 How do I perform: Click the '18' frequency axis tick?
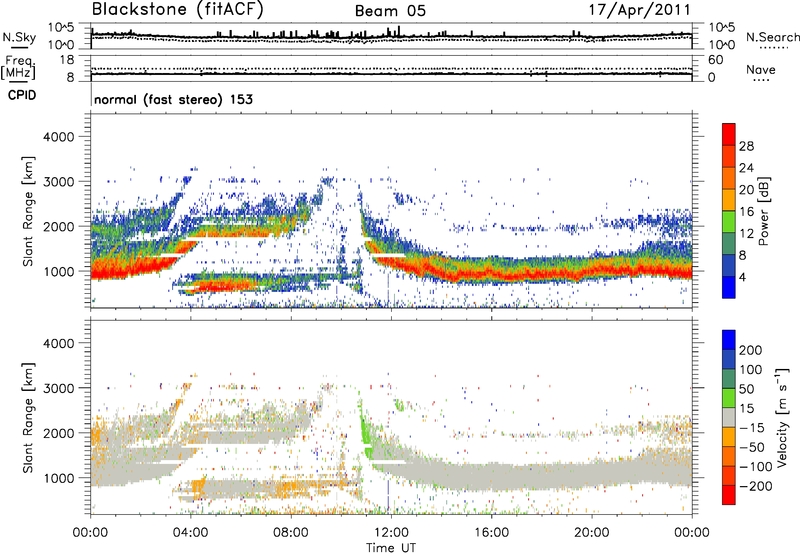[x=67, y=60]
